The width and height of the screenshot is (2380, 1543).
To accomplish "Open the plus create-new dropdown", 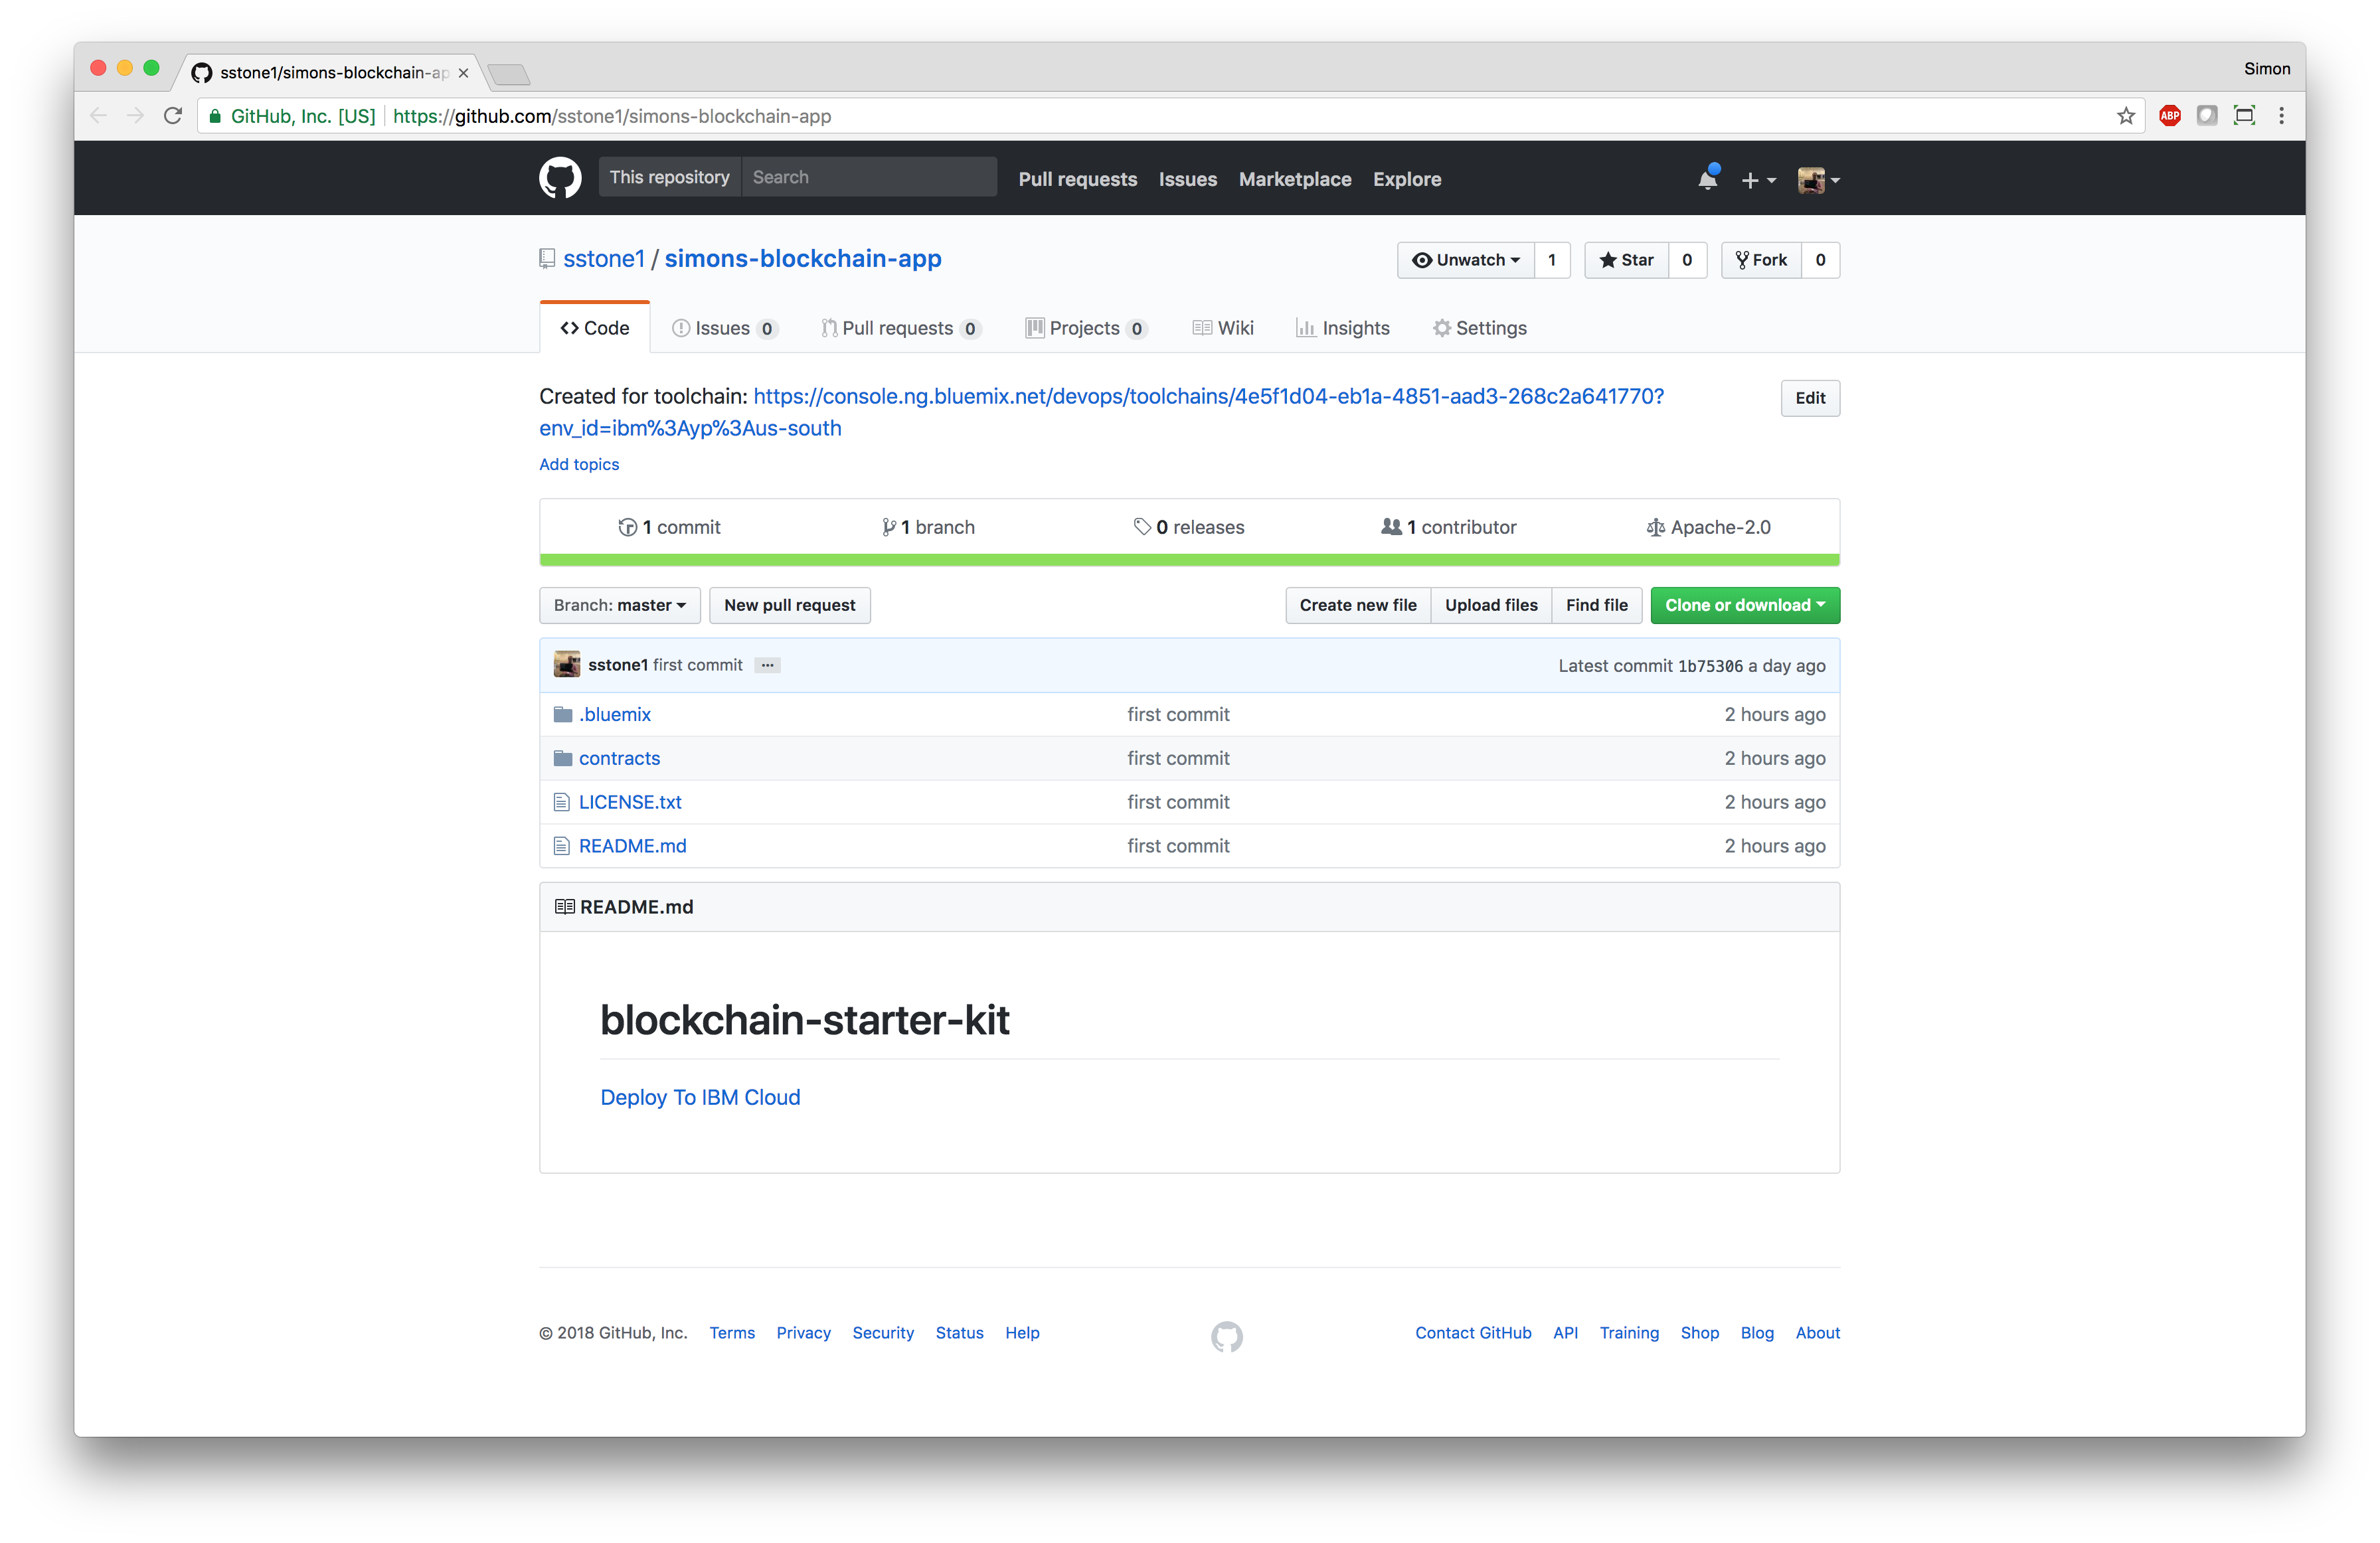I will pyautogui.click(x=1757, y=180).
